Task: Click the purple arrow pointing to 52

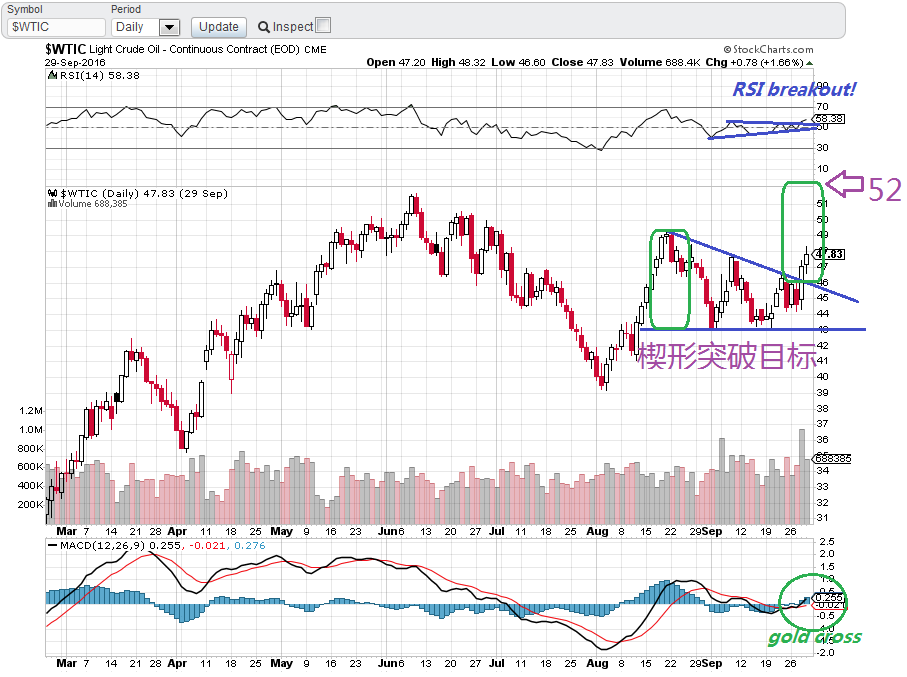Action: 846,183
